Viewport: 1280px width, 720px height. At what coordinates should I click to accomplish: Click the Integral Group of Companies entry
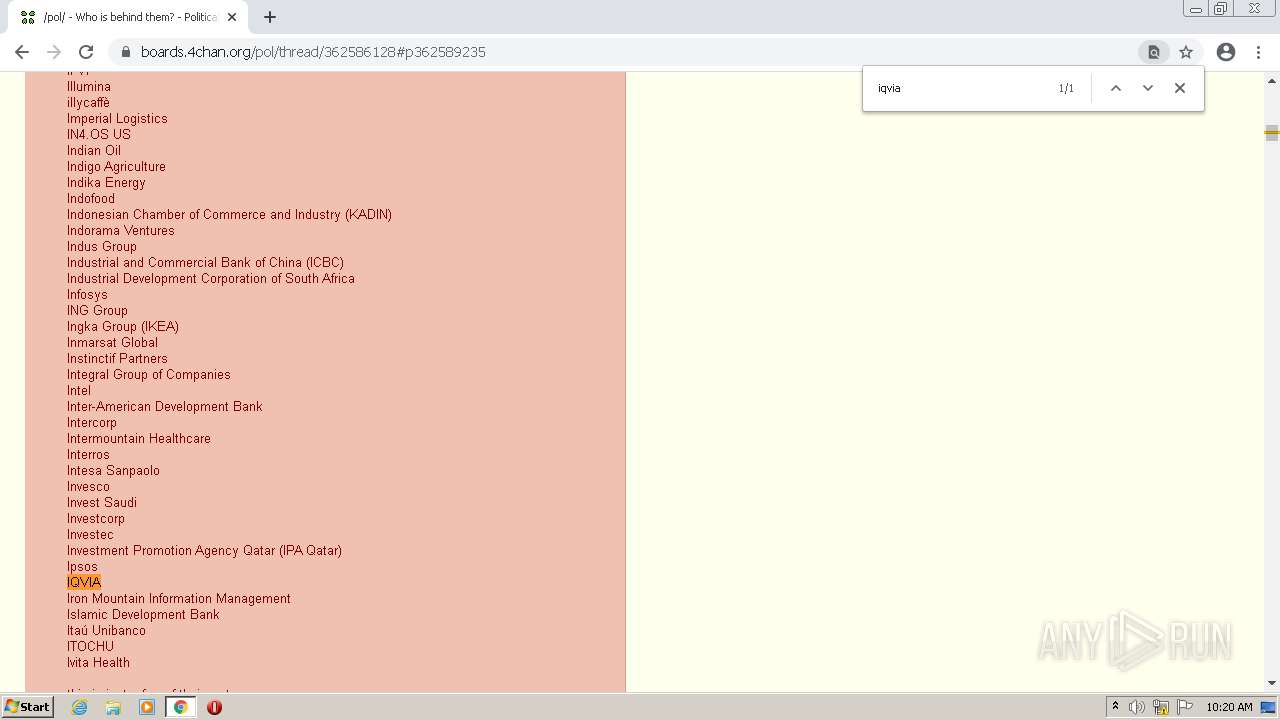[x=149, y=374]
